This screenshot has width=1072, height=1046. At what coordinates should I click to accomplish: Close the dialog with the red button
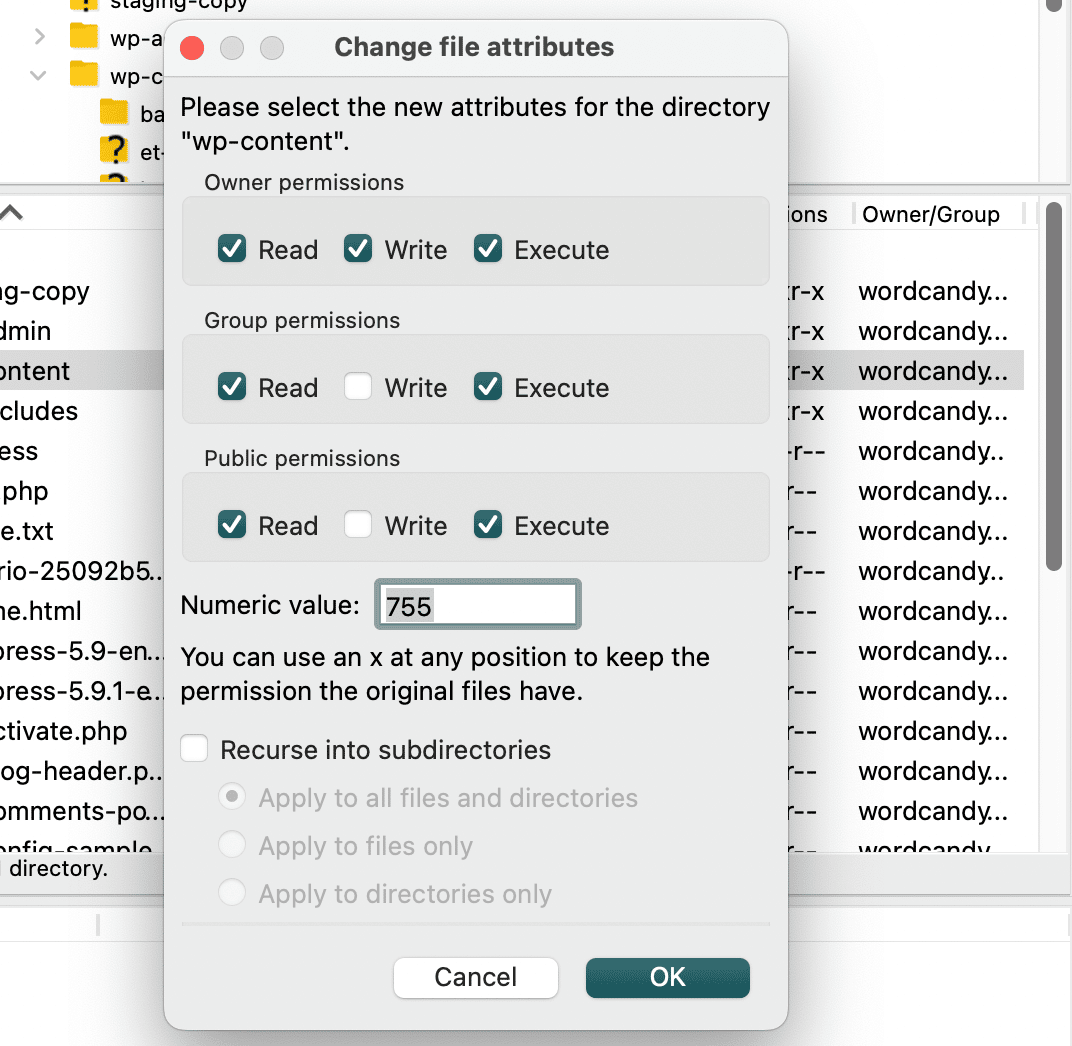(192, 48)
